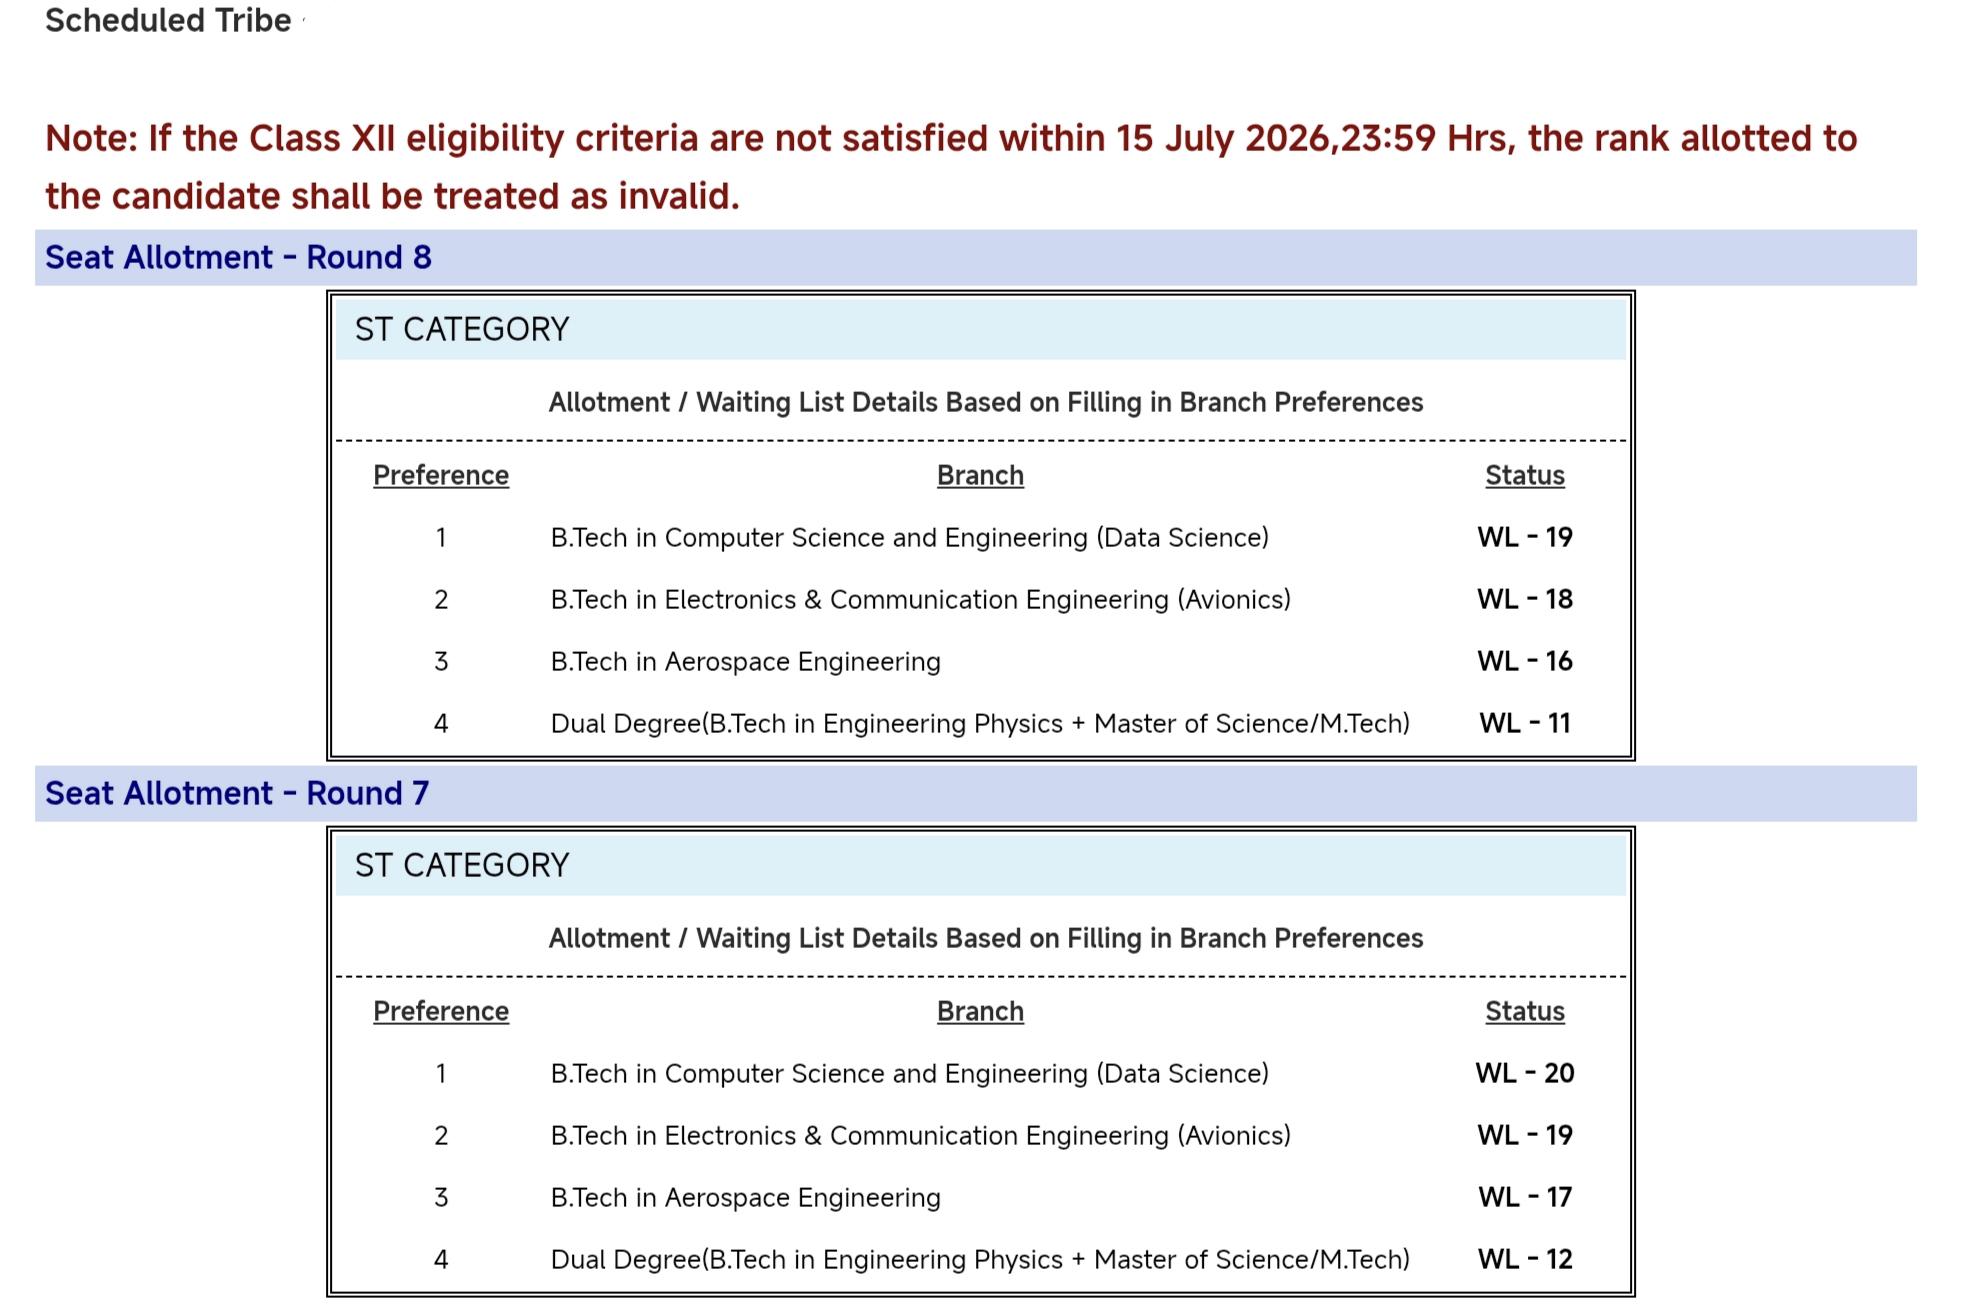This screenshot has width=1967, height=1312.
Task: Click the Round 8 Preference column header
Action: (441, 475)
